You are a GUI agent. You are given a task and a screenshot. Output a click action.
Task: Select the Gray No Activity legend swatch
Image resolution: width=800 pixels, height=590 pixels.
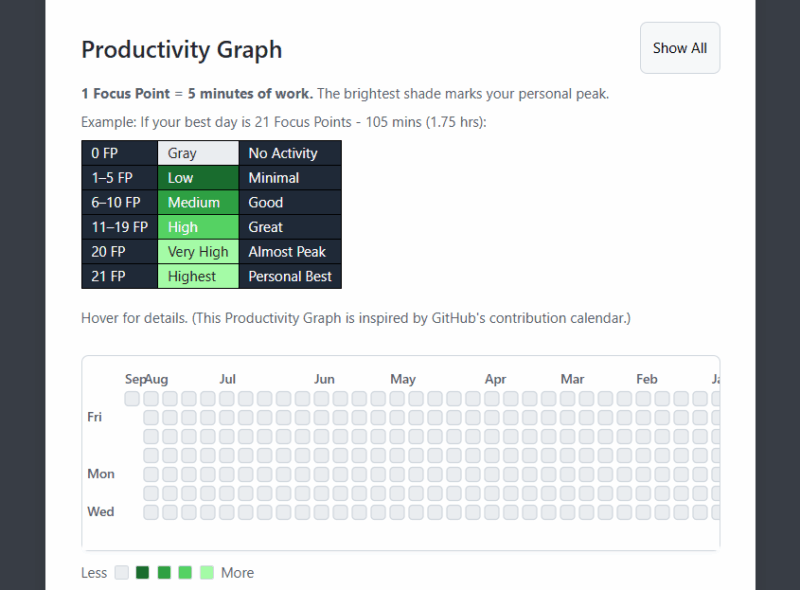pyautogui.click(x=198, y=153)
